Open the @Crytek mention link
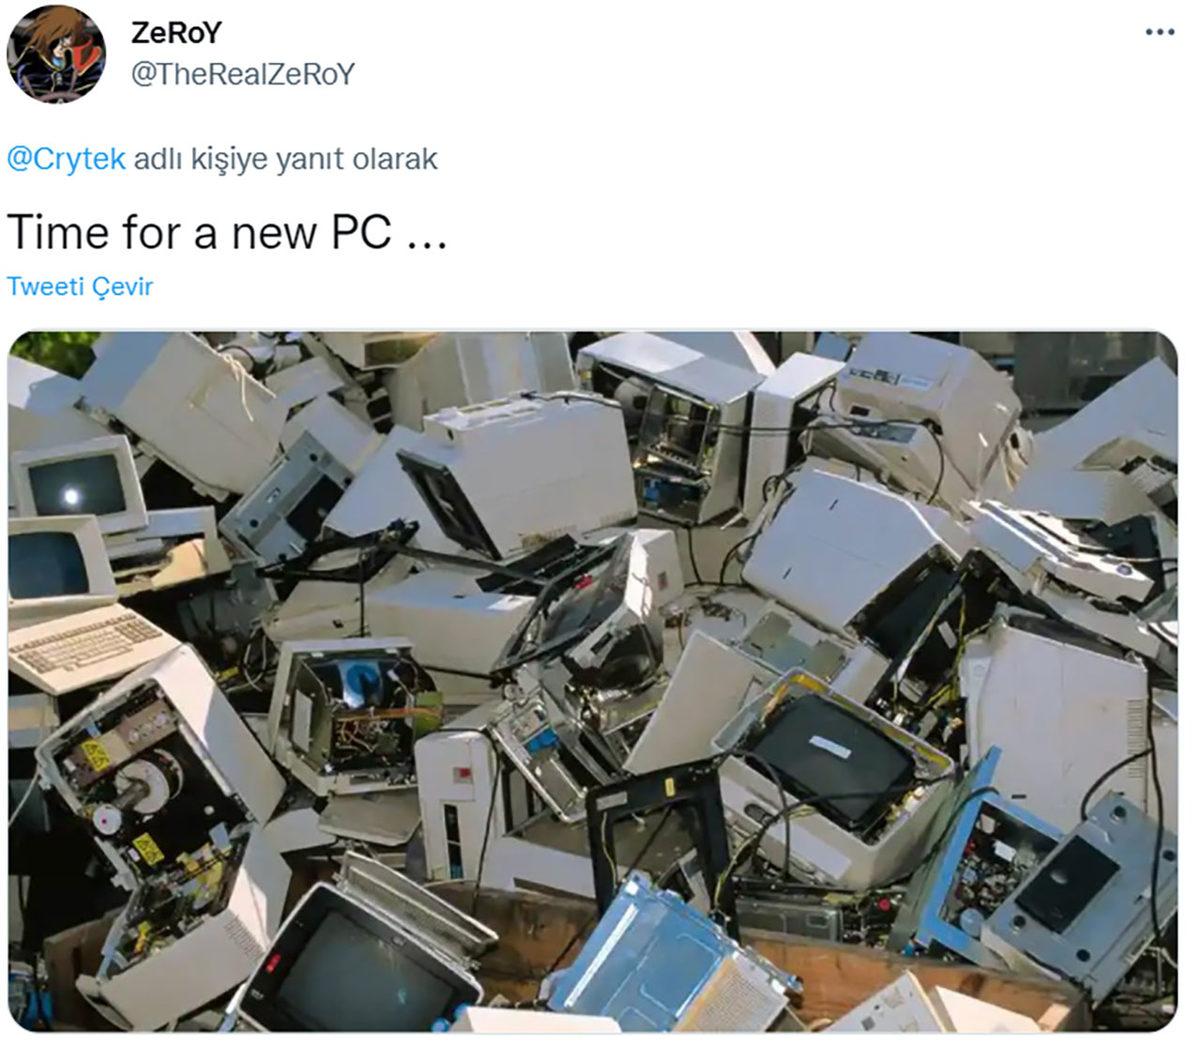This screenshot has width=1200, height=1058. point(66,159)
